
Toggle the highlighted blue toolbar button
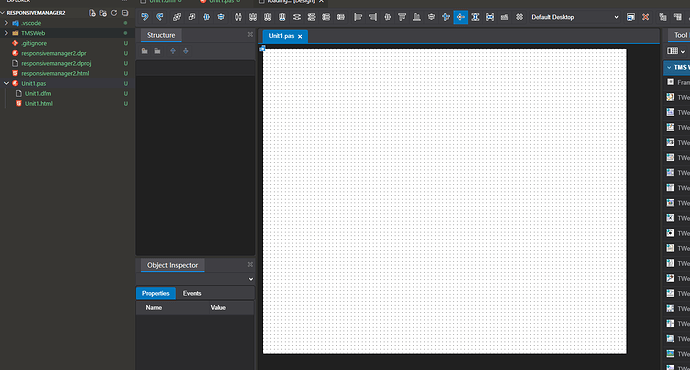(460, 17)
